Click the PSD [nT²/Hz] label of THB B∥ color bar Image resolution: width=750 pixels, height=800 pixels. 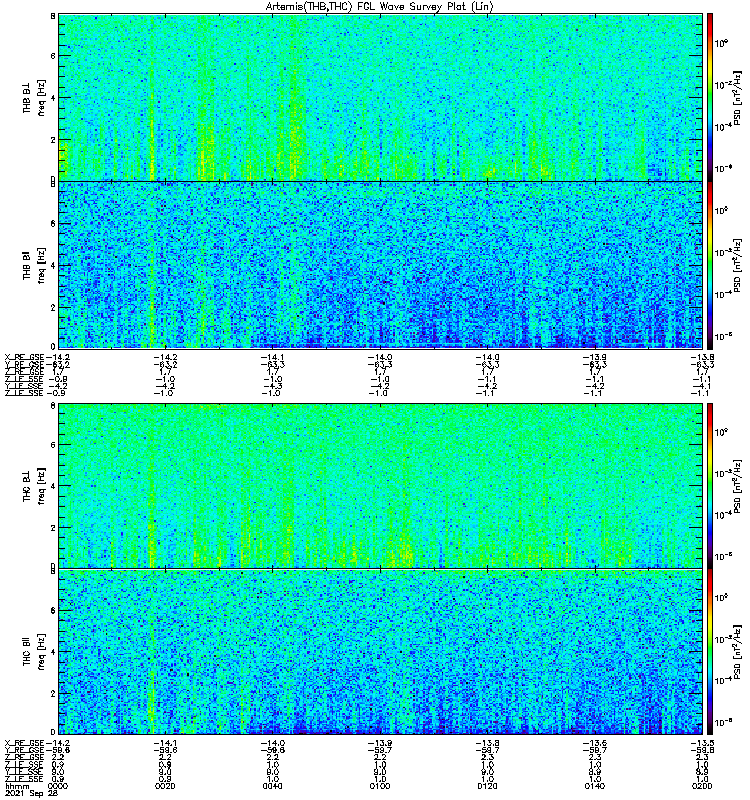point(737,265)
